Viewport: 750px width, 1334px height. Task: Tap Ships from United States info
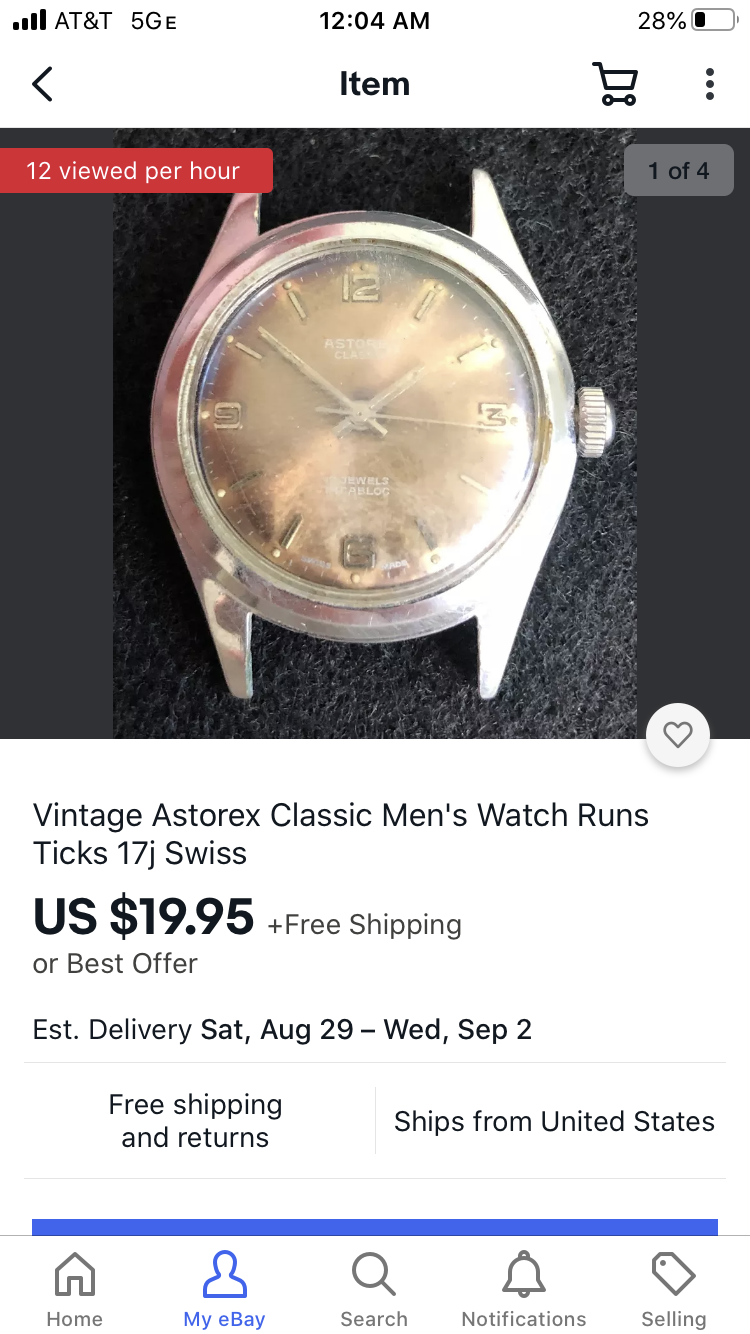[554, 1121]
